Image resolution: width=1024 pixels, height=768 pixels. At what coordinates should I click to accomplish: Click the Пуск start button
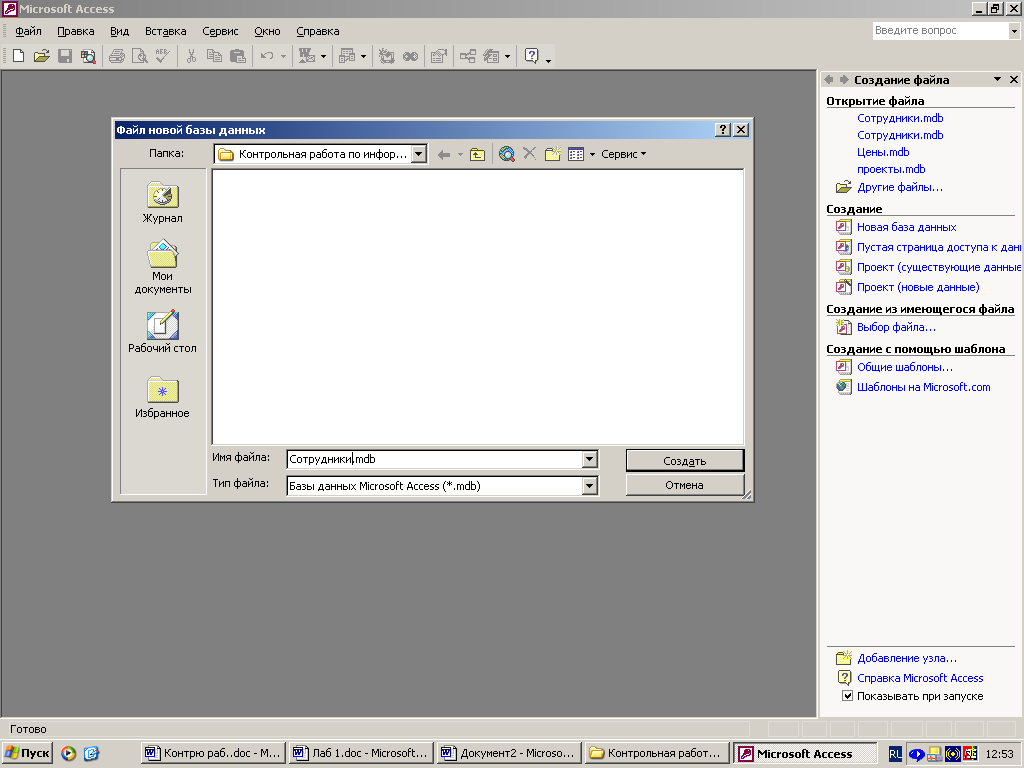(27, 753)
